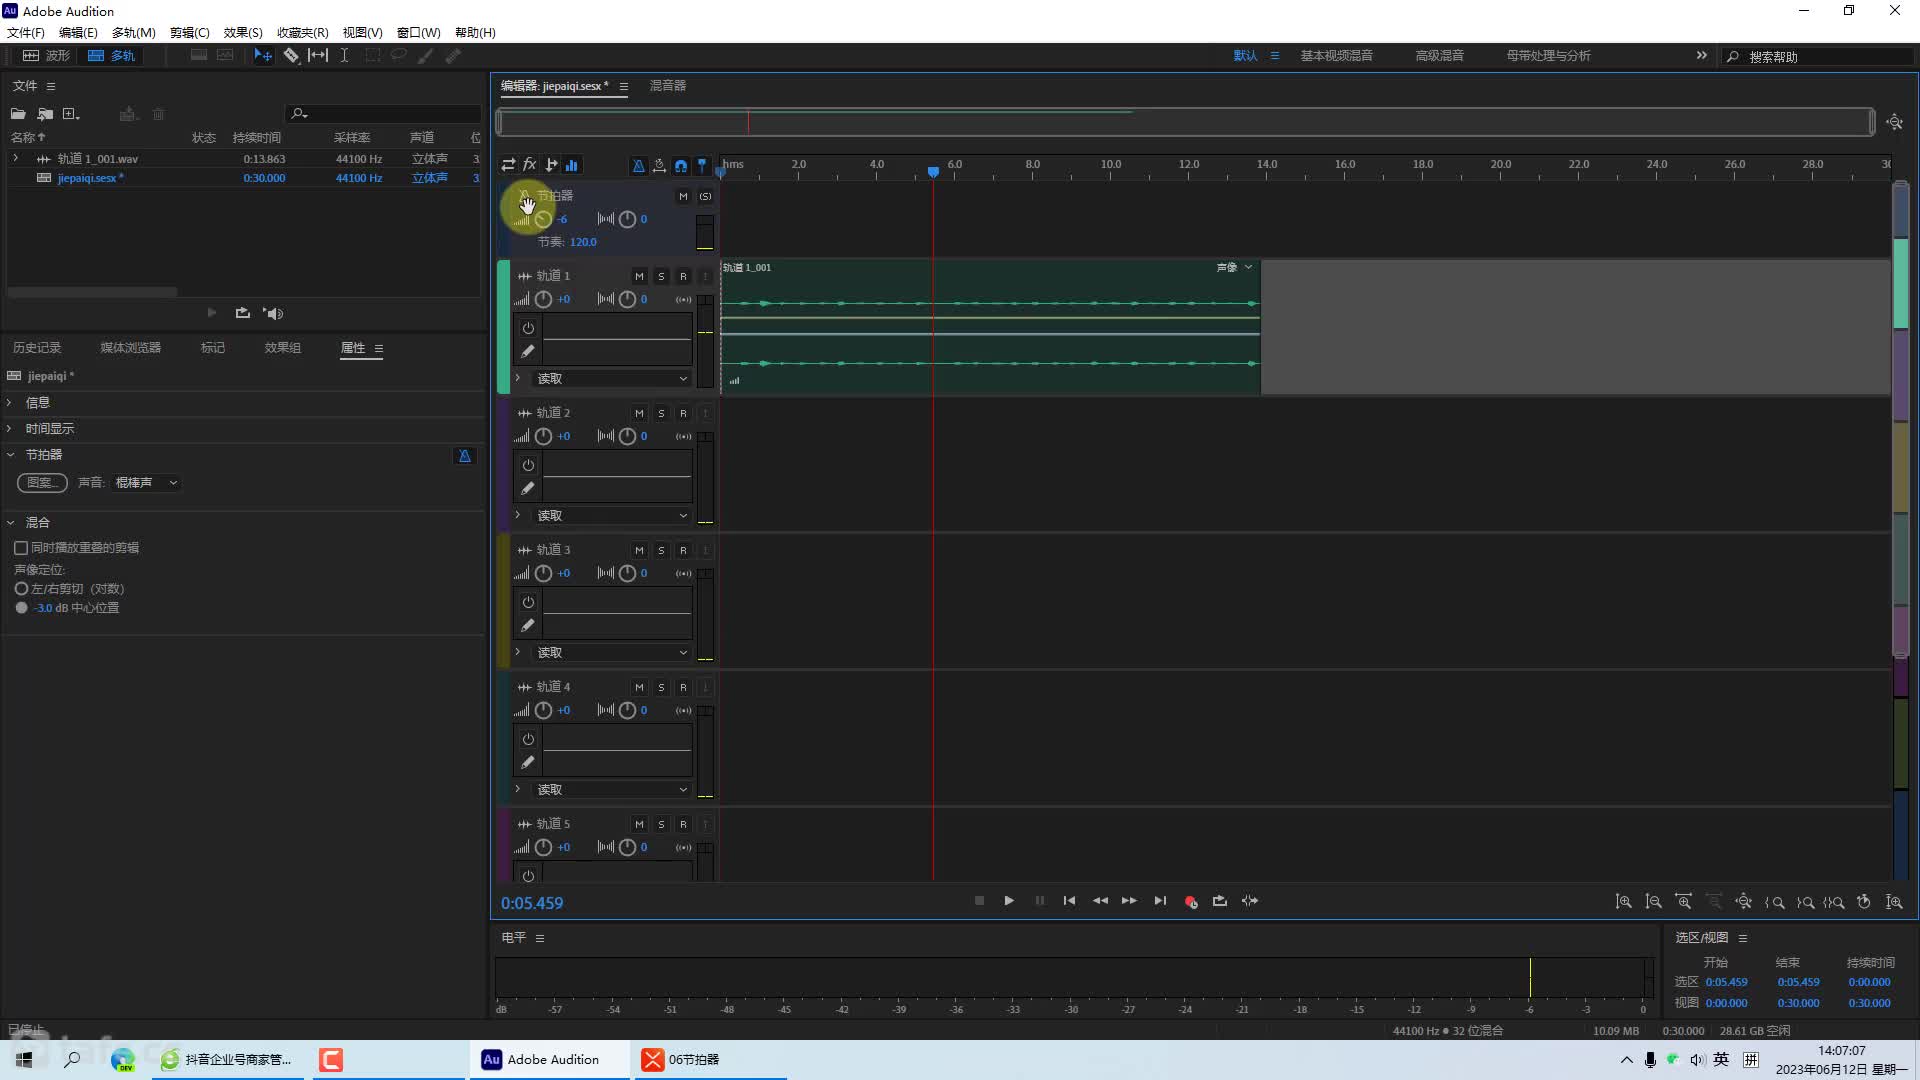The image size is (1920, 1080).
Task: Collapse the 节拍器 section
Action: point(10,455)
